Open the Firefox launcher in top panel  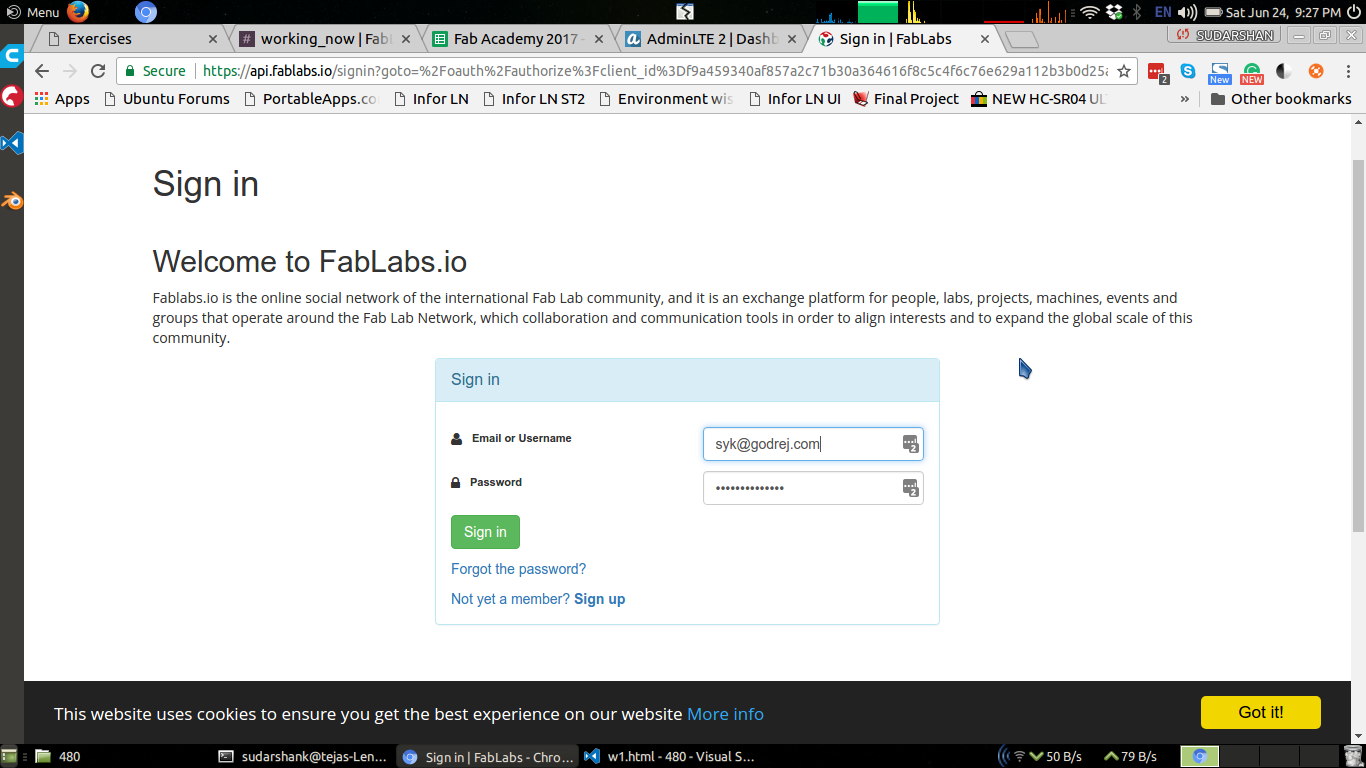pyautogui.click(x=78, y=12)
